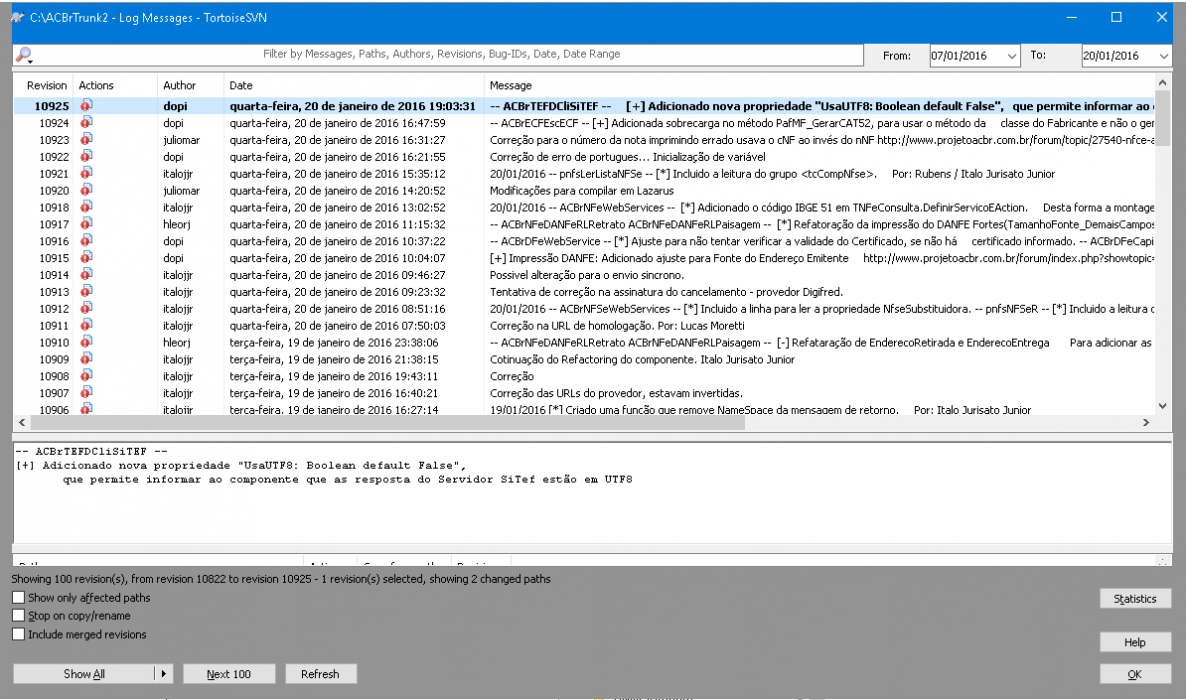Click the modified action icon for revision 10917
This screenshot has height=700, width=1186.
click(86, 224)
